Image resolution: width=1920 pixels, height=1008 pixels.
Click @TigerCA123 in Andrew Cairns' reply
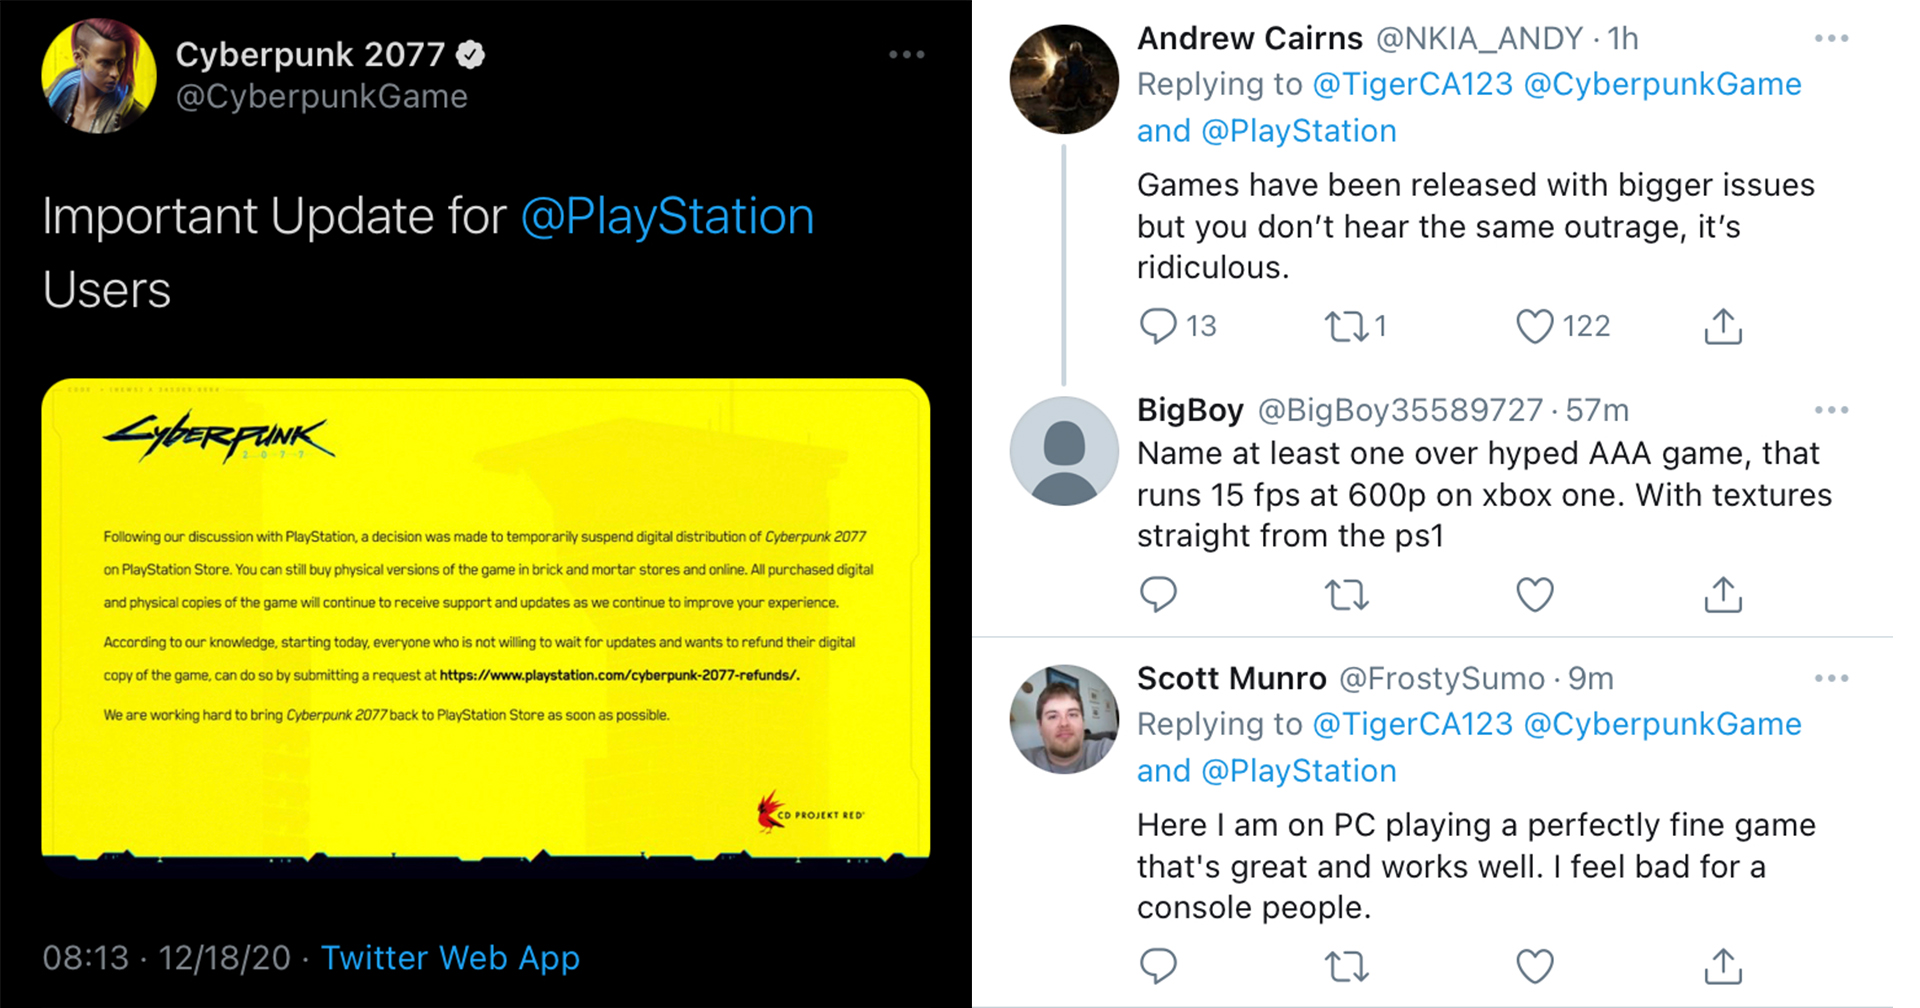point(1412,85)
